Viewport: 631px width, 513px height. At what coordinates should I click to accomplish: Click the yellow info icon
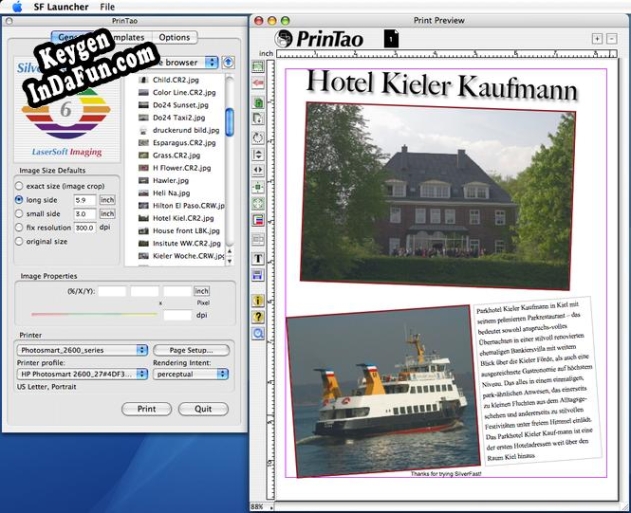click(x=258, y=301)
